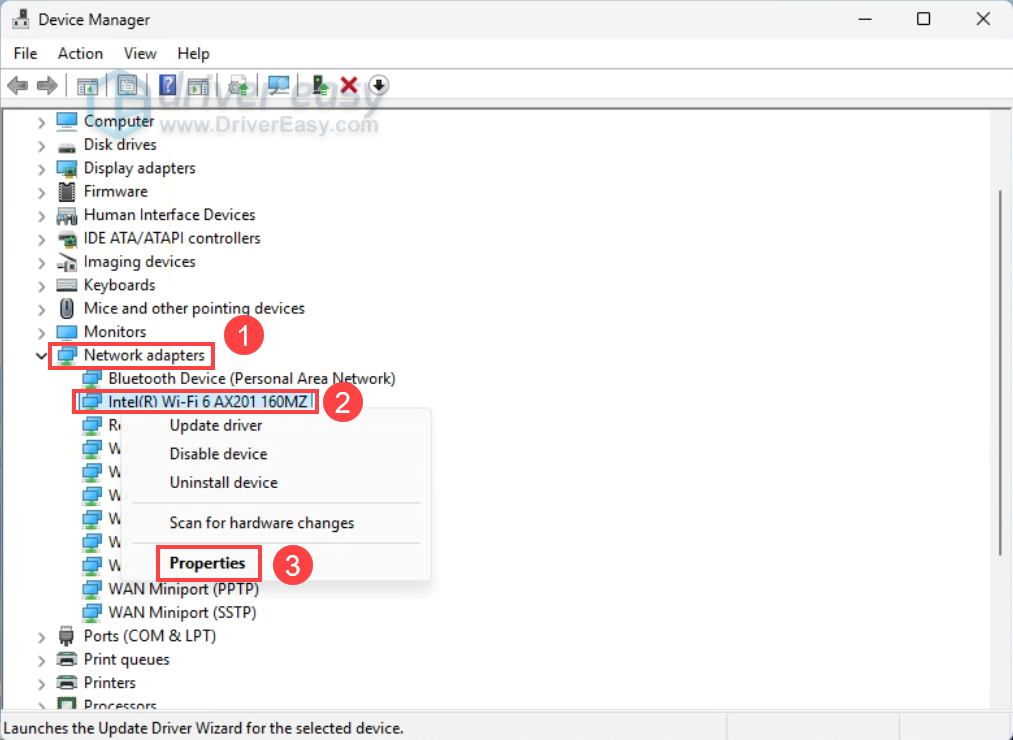Select the Network adapters tree label
The height and width of the screenshot is (740, 1013).
[144, 355]
